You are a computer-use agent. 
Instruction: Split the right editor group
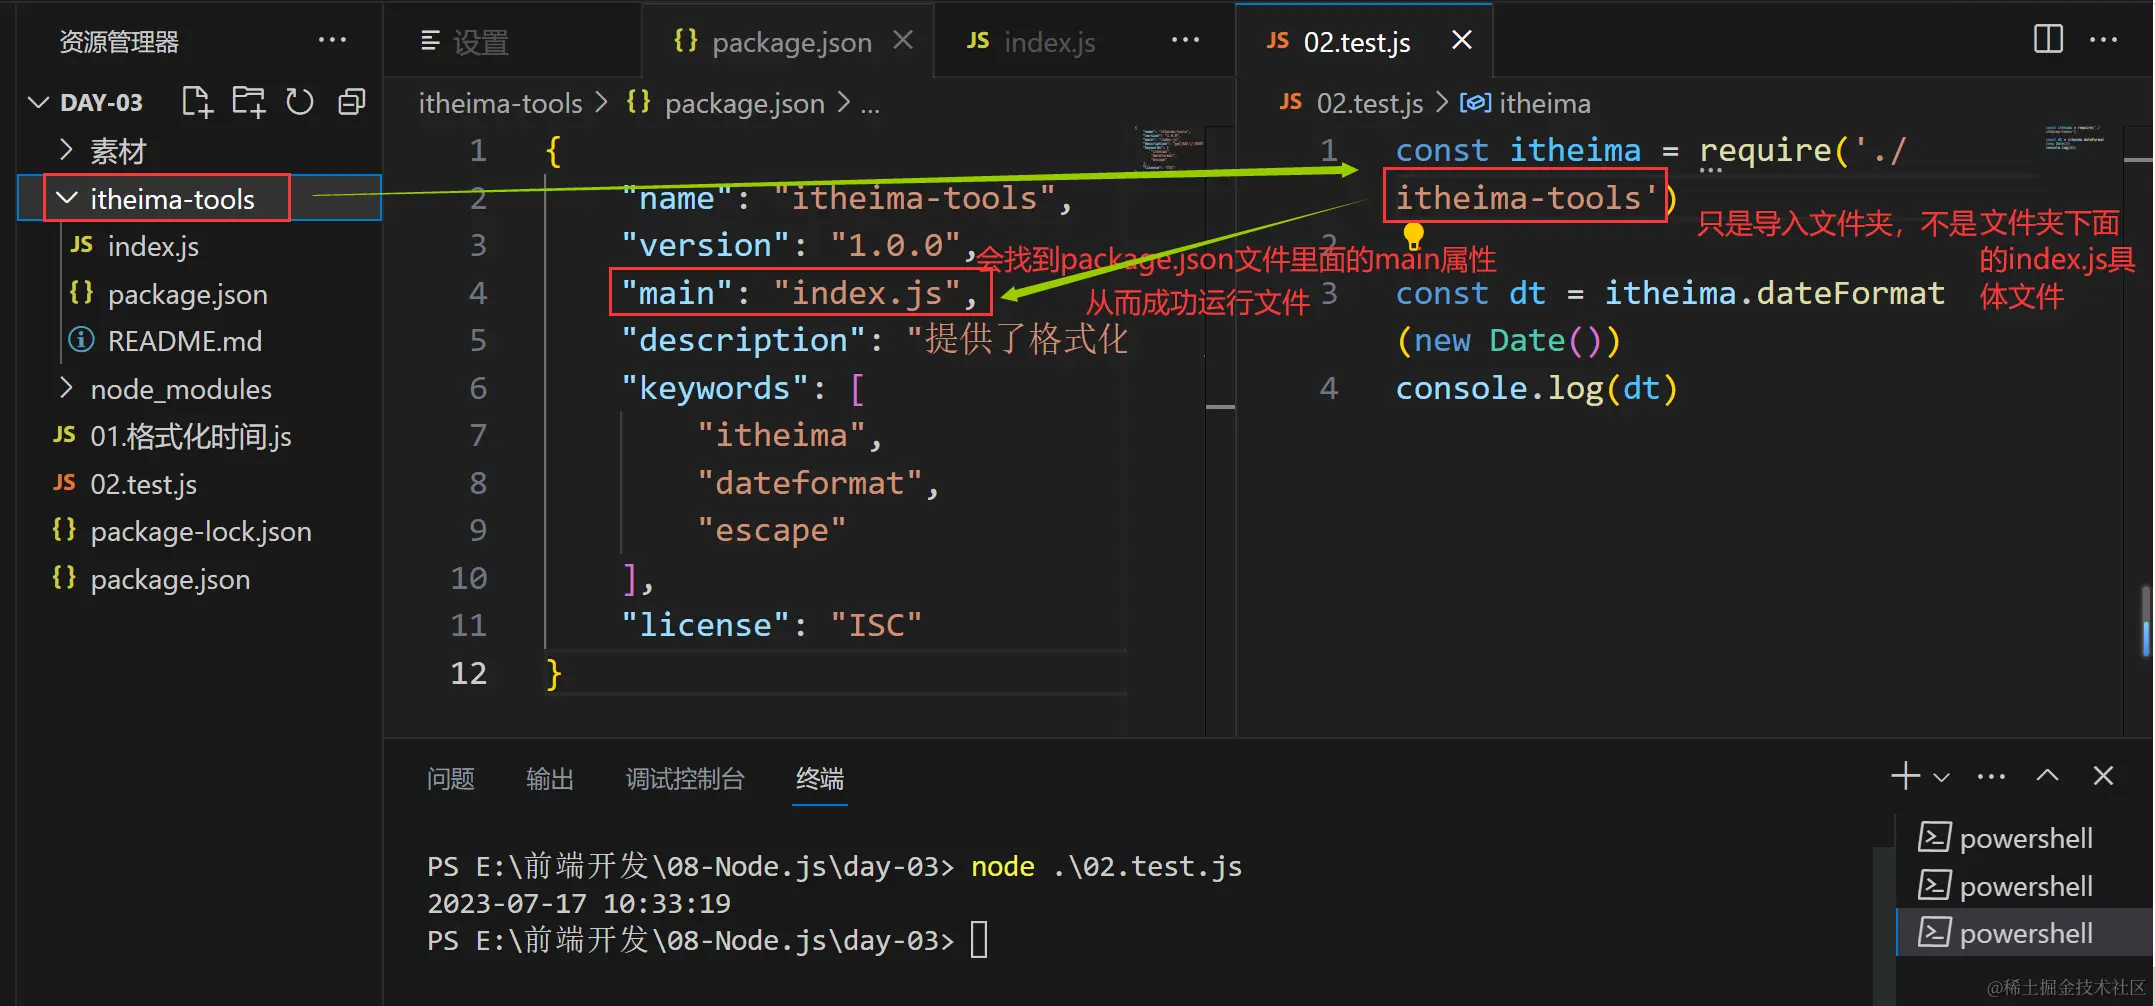tap(2048, 39)
